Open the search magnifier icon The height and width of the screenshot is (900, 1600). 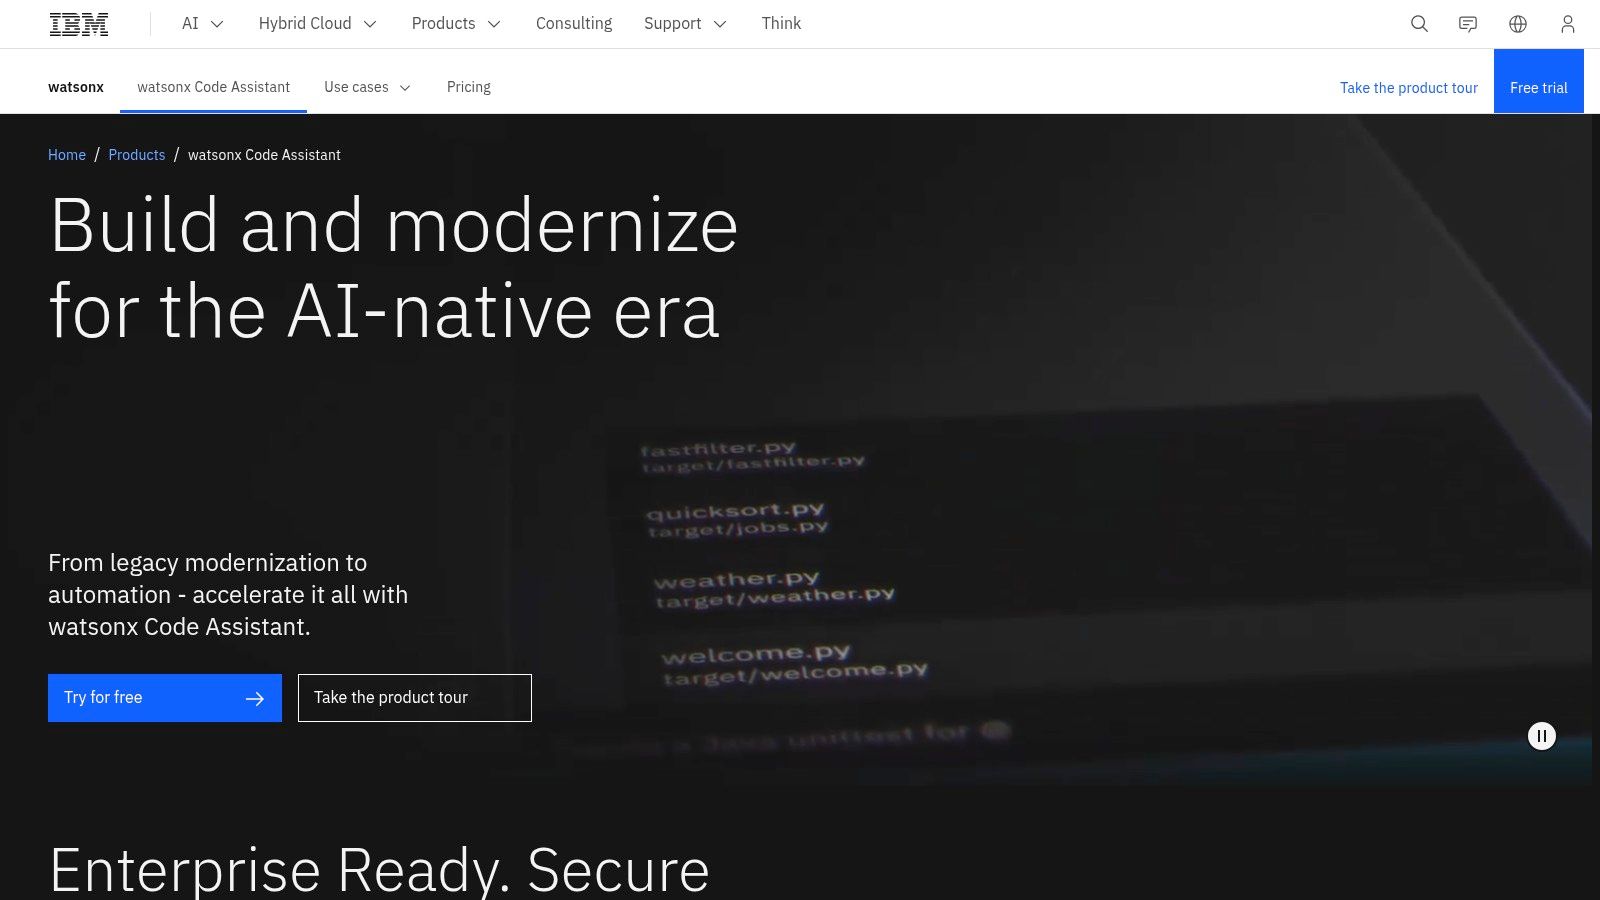(1419, 24)
